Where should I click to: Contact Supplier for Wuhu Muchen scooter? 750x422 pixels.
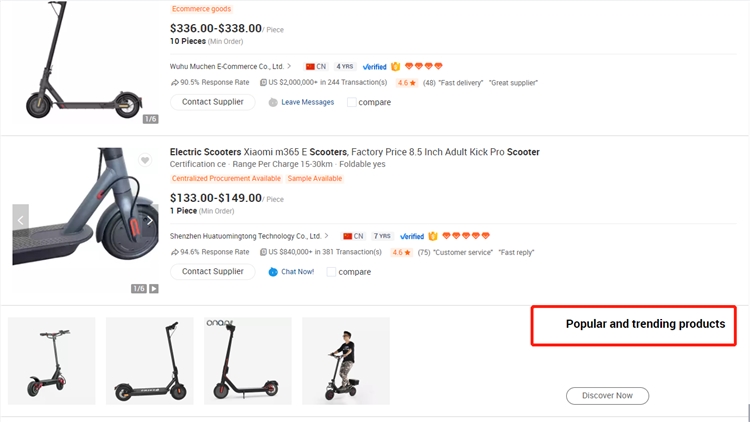pyautogui.click(x=212, y=102)
